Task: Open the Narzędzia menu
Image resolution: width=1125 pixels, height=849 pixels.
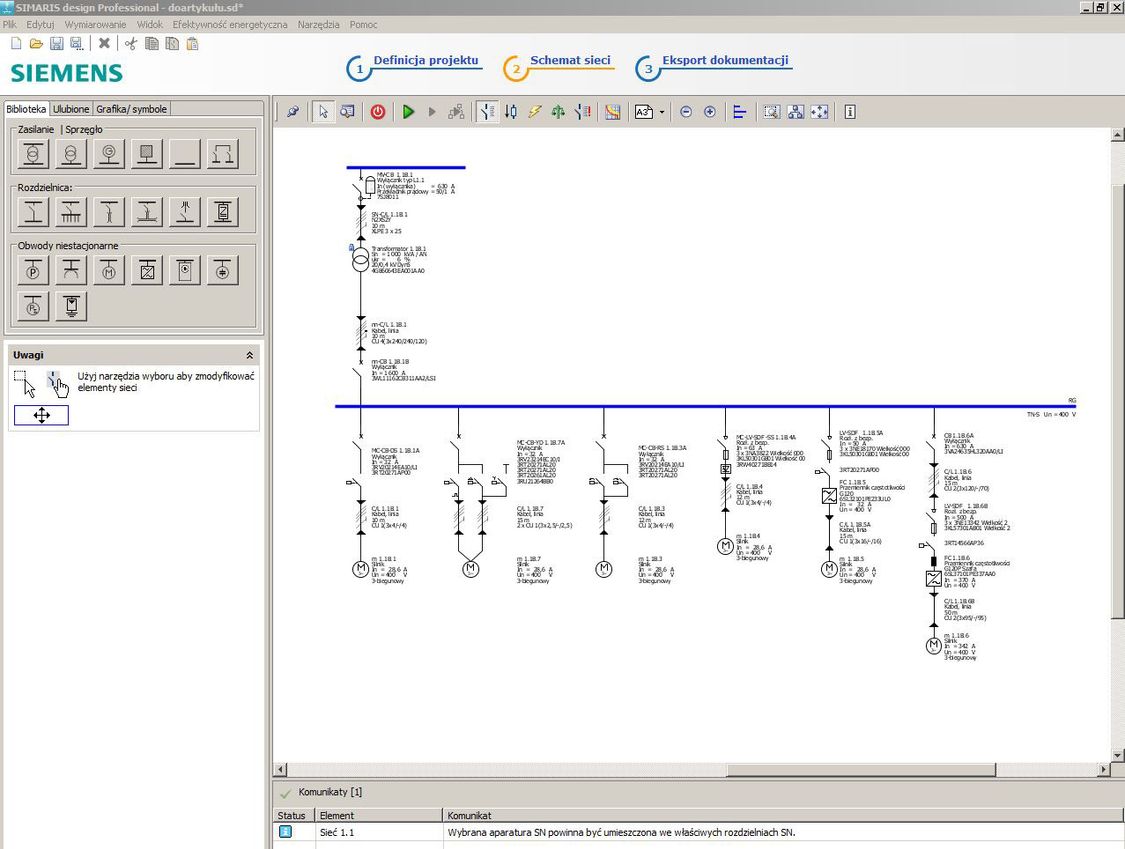Action: point(319,24)
